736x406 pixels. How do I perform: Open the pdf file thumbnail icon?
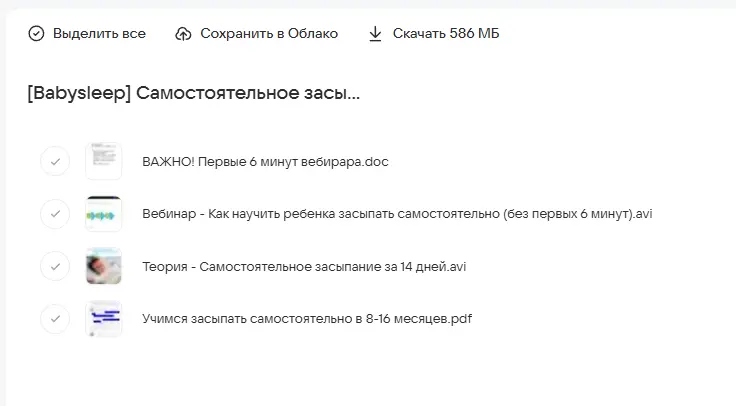tap(104, 319)
